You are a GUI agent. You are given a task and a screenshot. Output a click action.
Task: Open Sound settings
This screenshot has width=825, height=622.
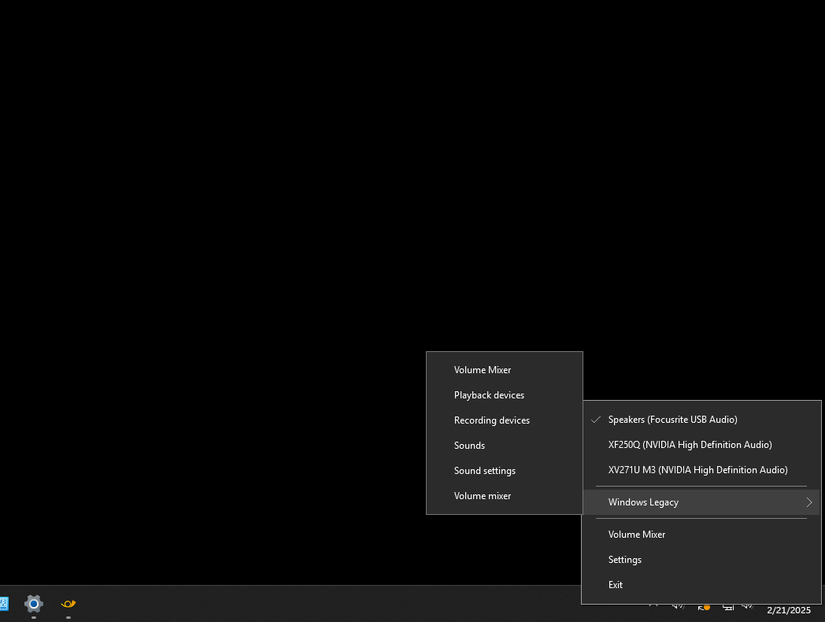[x=485, y=470]
